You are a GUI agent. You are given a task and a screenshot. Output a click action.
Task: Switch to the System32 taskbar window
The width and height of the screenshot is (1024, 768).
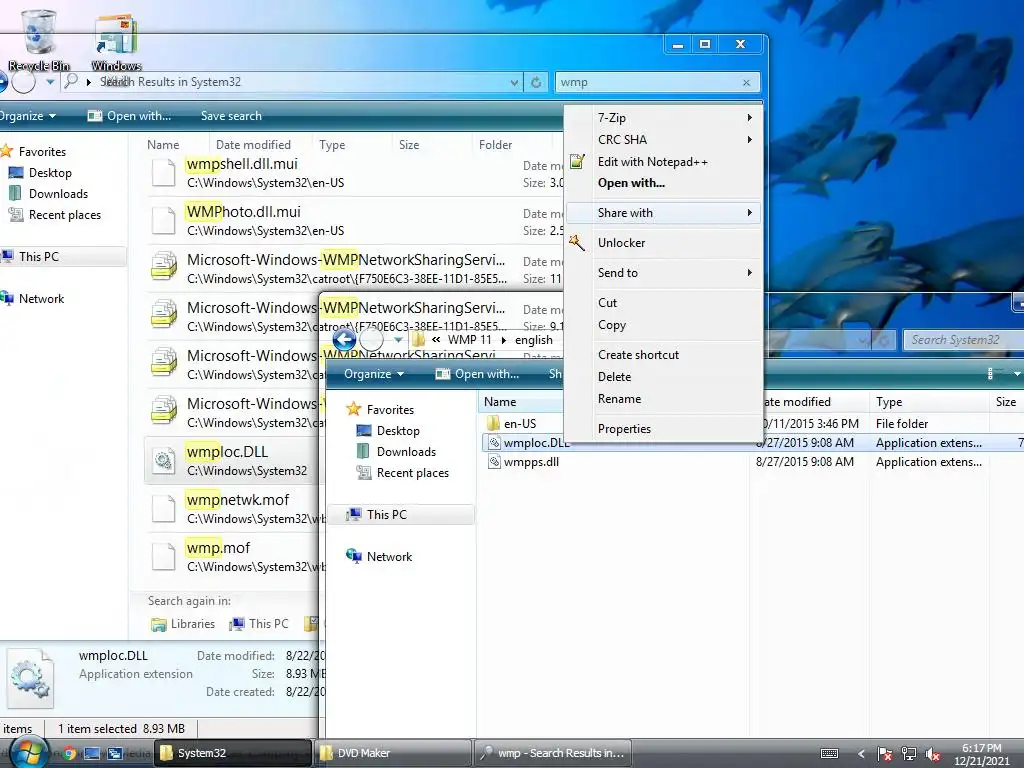232,753
